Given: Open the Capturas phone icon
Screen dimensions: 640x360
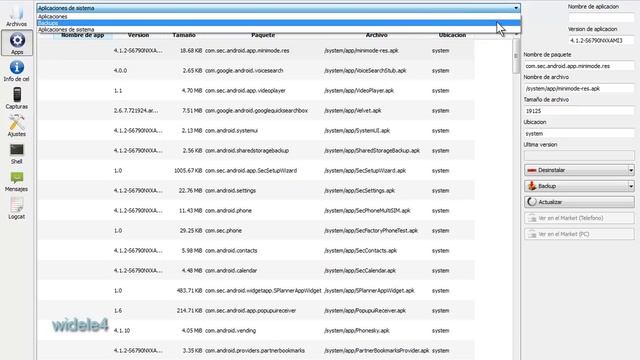Looking at the screenshot, I should 17,95.
